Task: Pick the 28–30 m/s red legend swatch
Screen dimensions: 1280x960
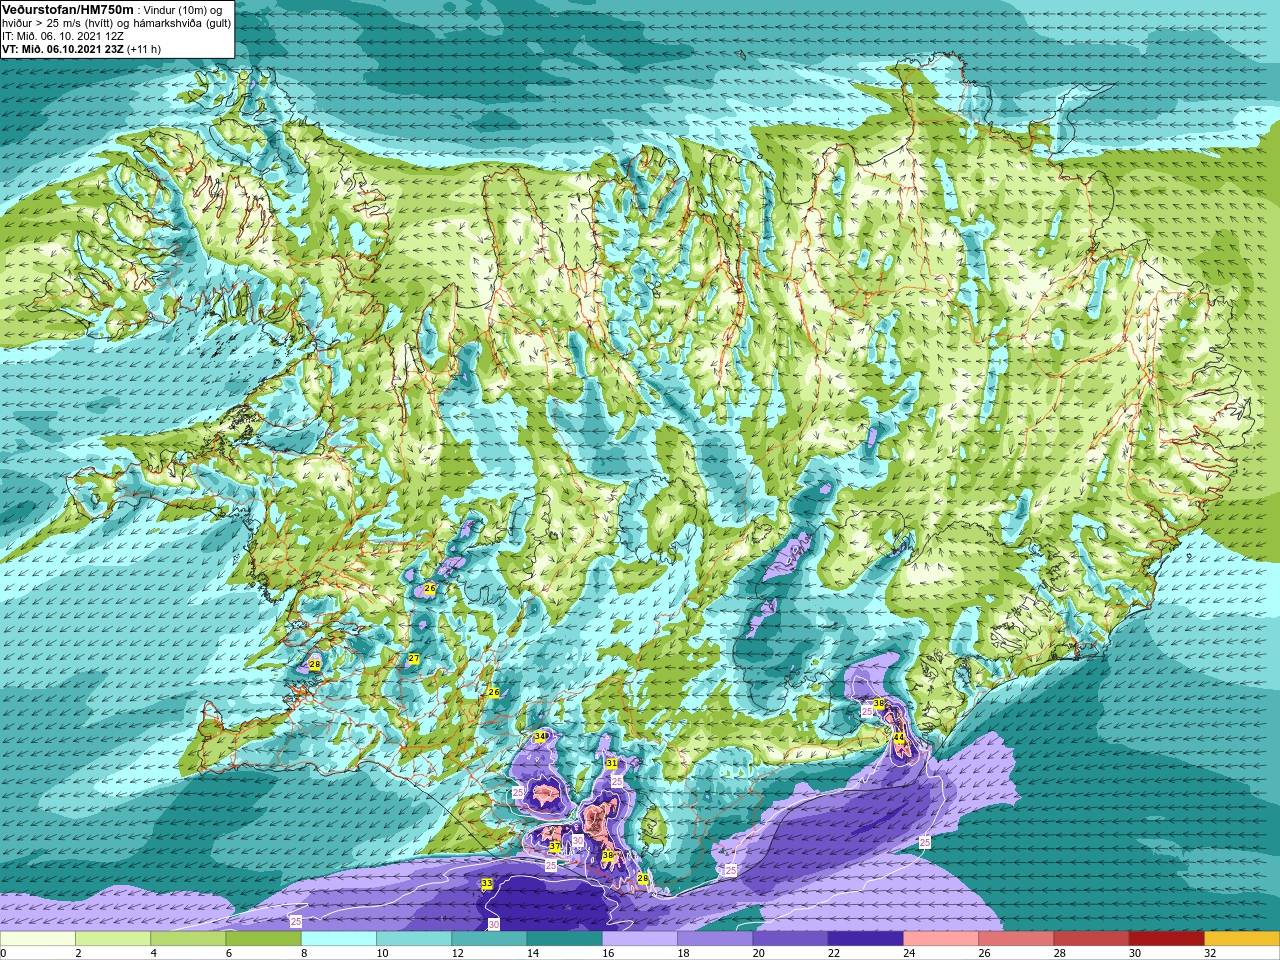Action: (x=1092, y=939)
